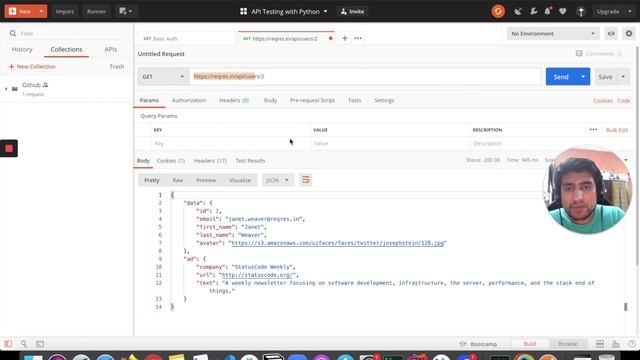Open the Authorization request tab
This screenshot has width=640, height=360.
click(x=189, y=100)
